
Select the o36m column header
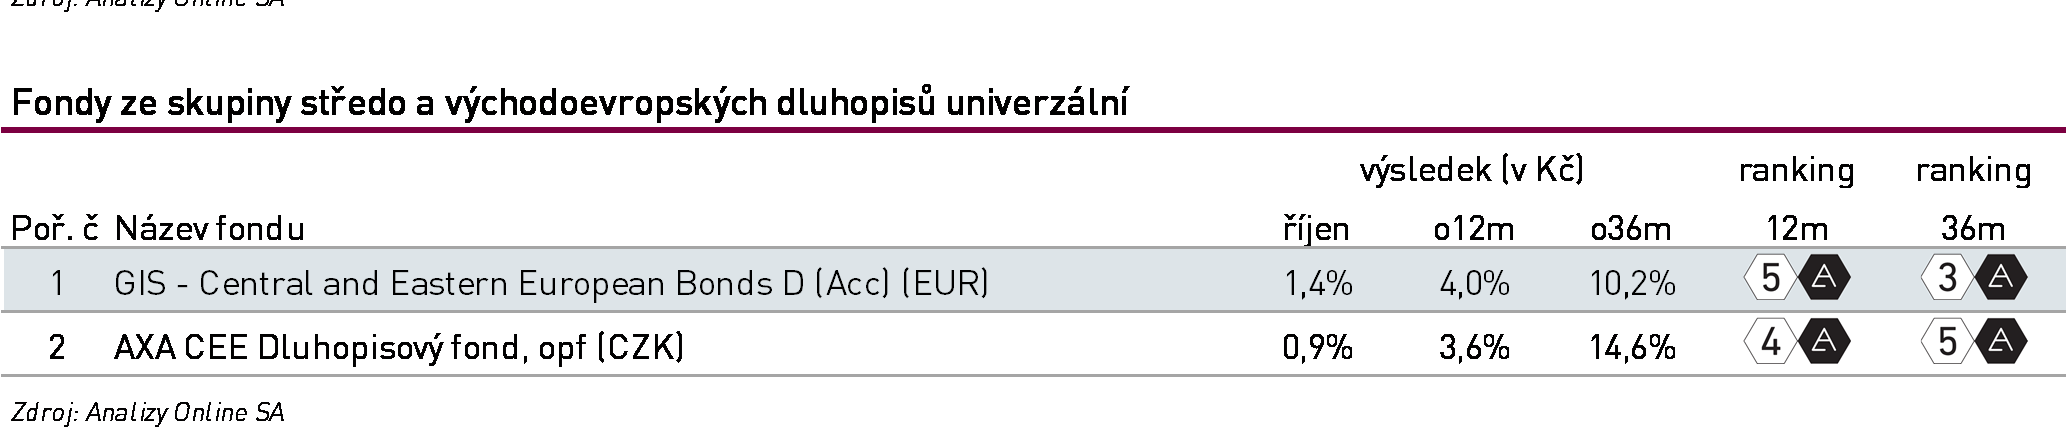[x=1631, y=229]
